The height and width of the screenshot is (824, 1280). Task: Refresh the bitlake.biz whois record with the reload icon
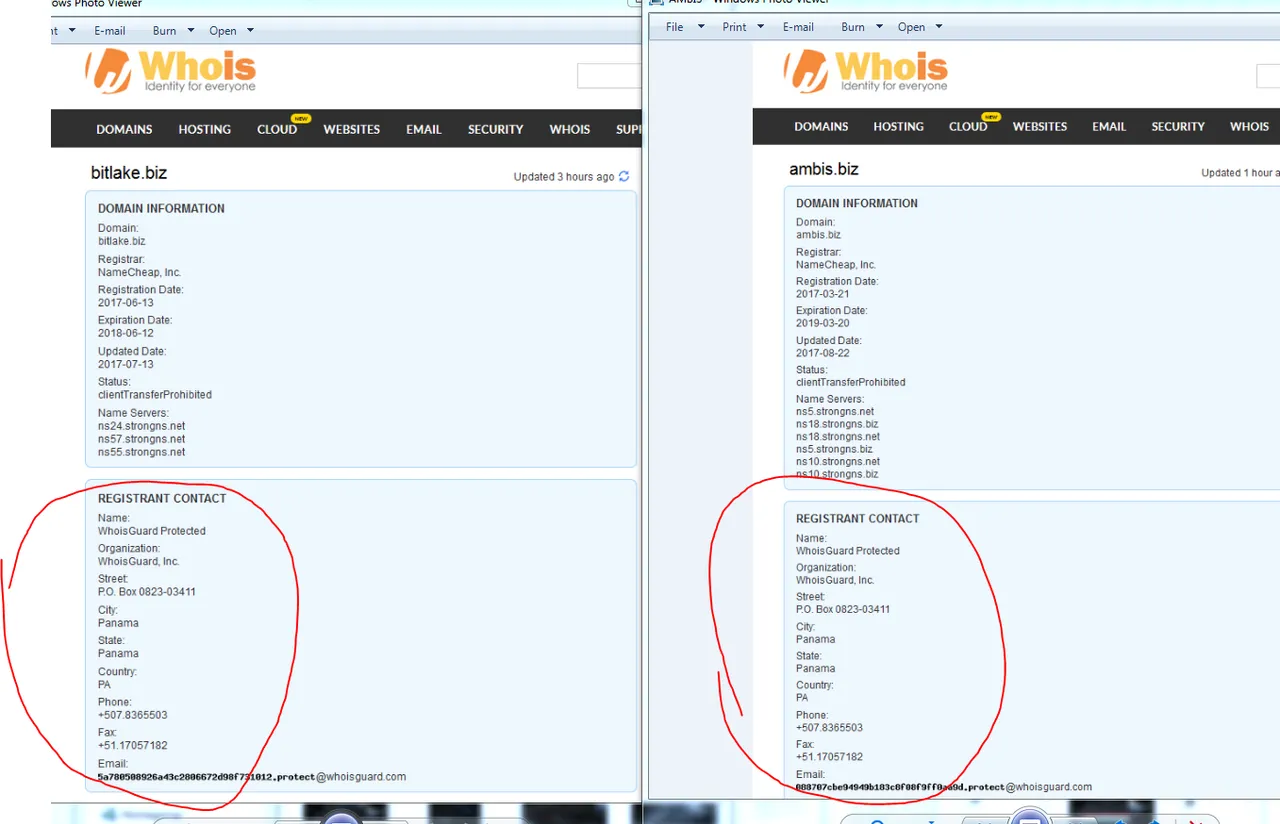point(624,176)
